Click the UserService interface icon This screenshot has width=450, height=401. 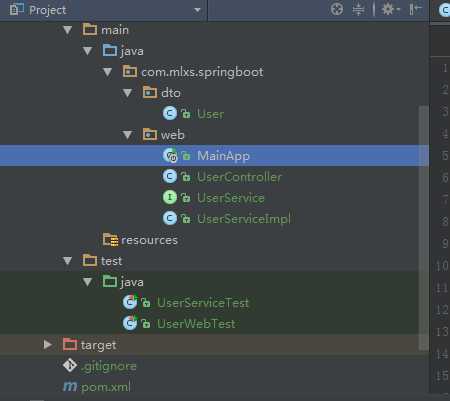pos(169,197)
